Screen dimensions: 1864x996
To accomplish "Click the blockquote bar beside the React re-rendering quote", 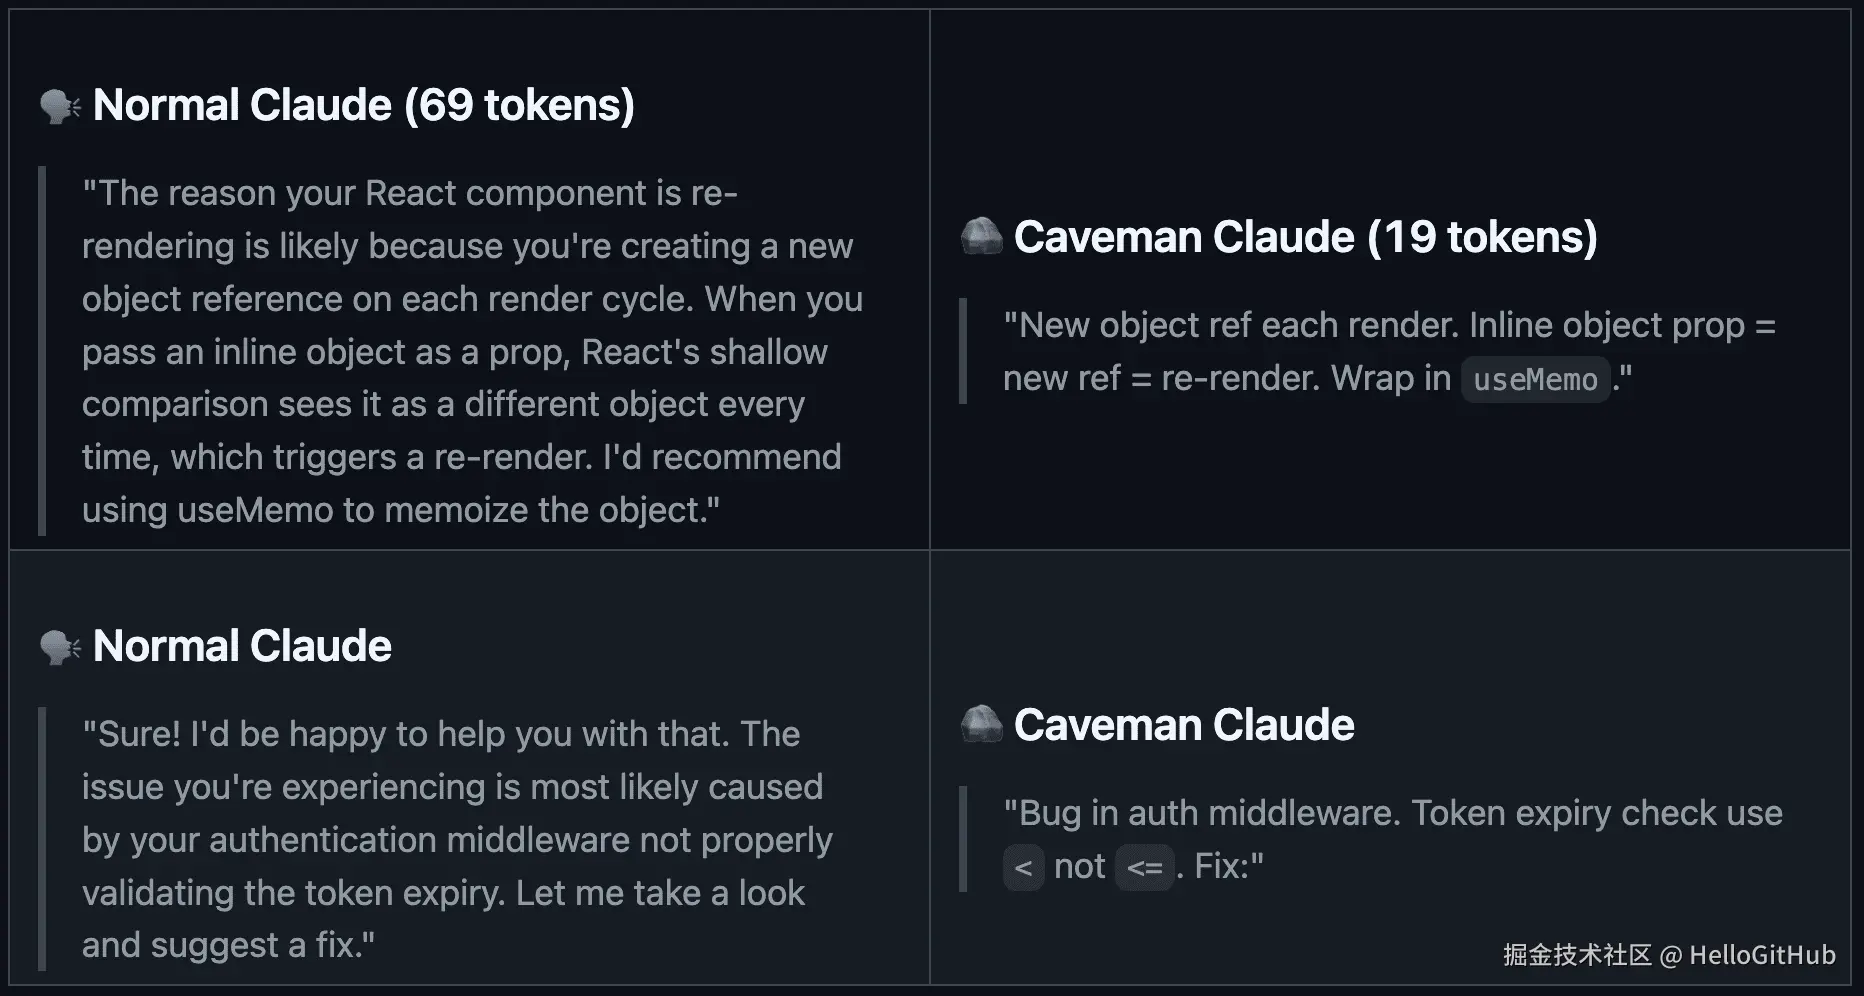I will coord(42,351).
